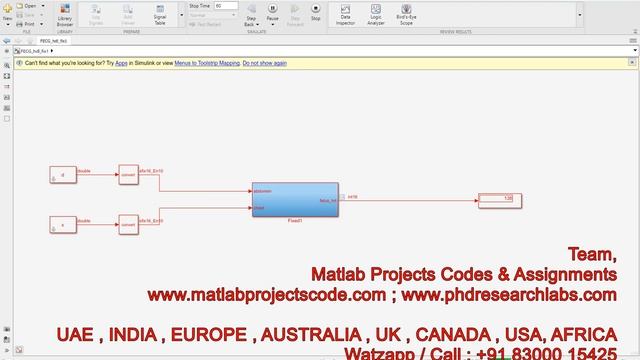Open the Step Back dropdown arrow

[258, 24]
